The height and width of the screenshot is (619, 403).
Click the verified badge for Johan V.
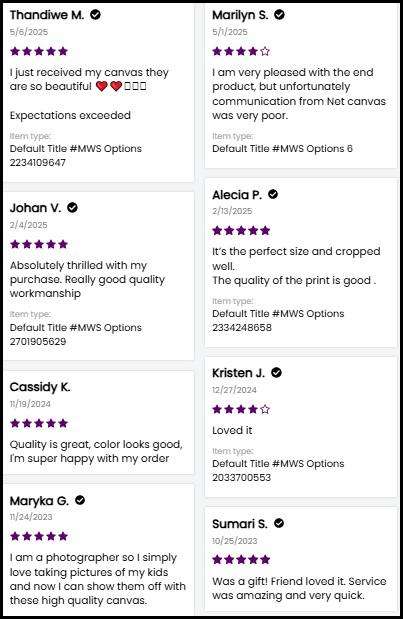(72, 207)
